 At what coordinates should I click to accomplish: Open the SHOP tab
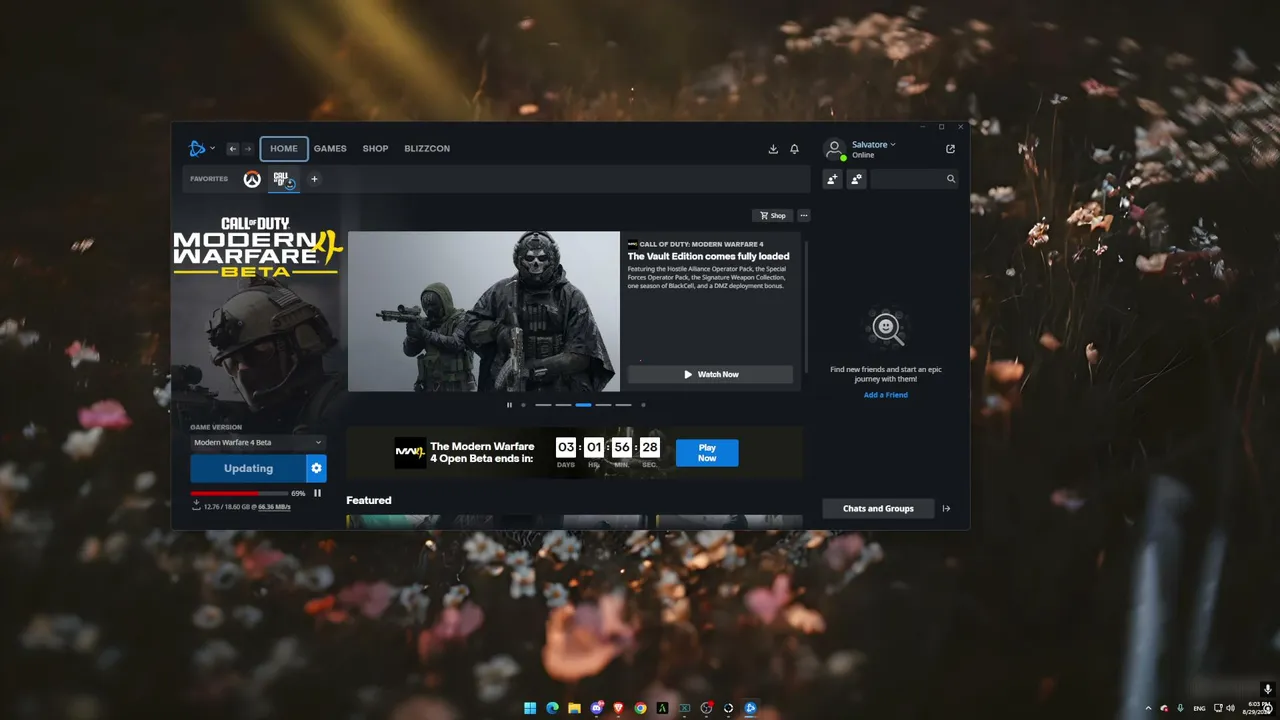(375, 149)
